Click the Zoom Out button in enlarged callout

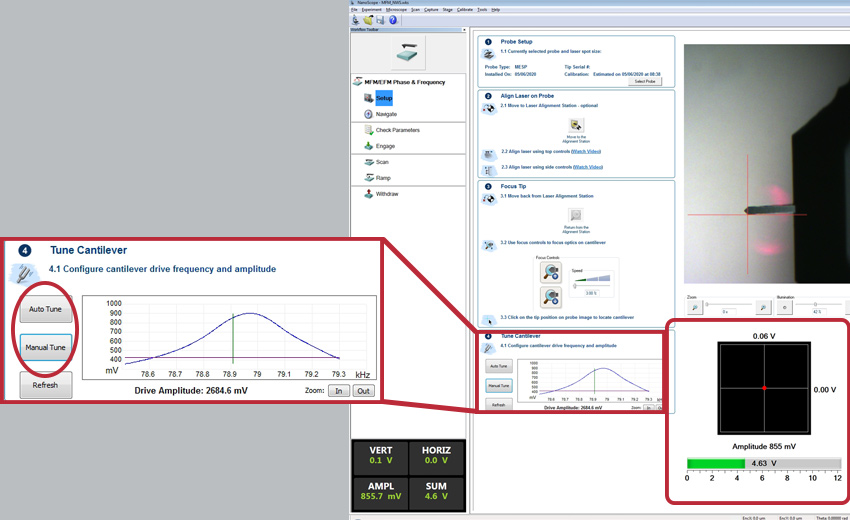(364, 391)
